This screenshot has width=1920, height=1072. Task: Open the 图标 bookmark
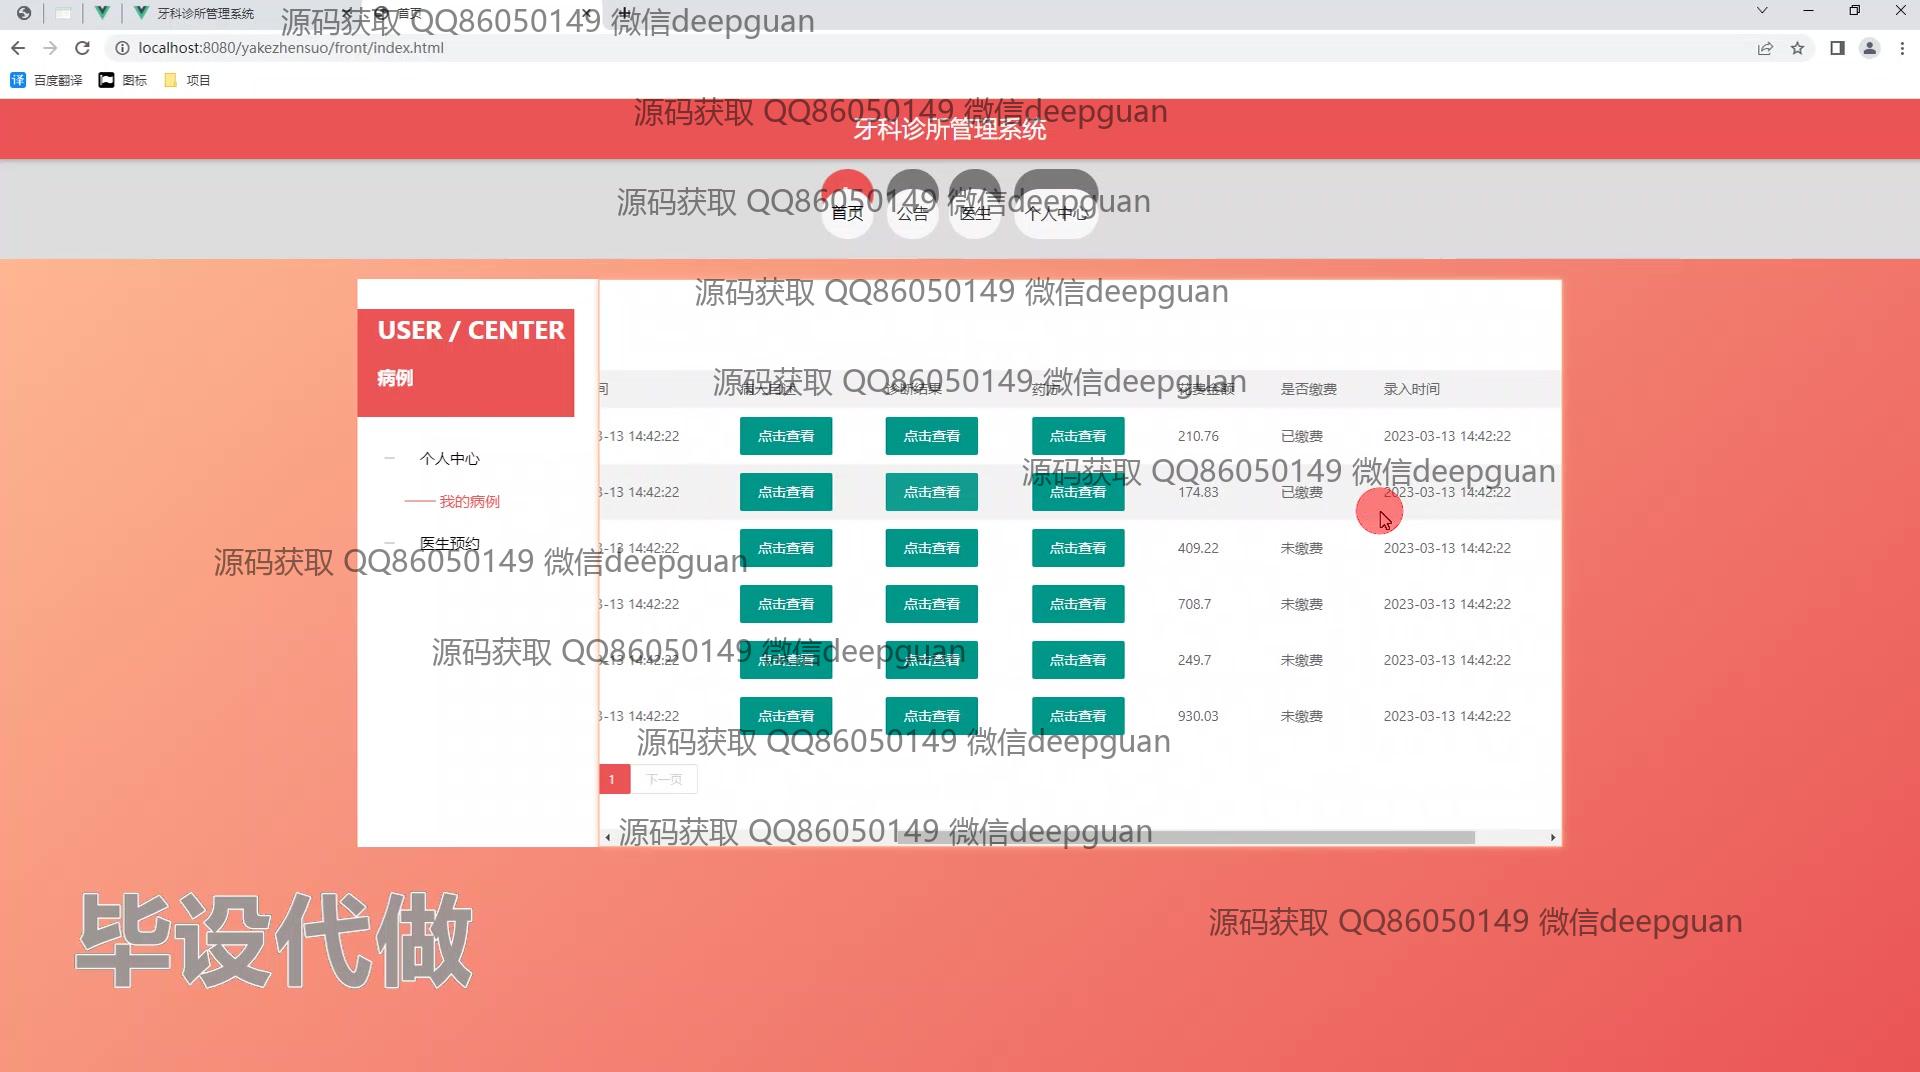tap(122, 80)
